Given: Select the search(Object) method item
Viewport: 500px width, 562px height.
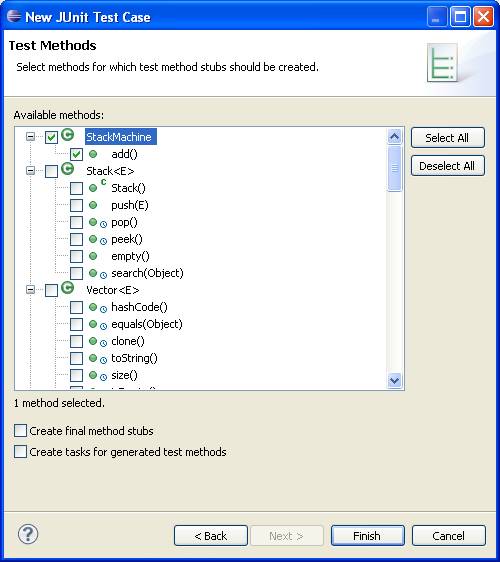Looking at the screenshot, I should tap(147, 273).
